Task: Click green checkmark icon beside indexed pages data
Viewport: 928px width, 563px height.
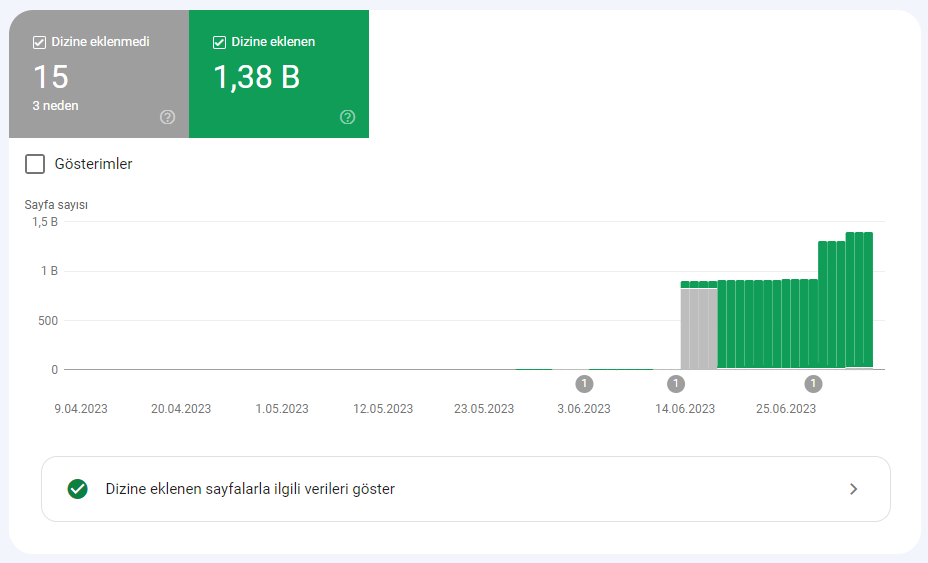Action: coord(78,489)
